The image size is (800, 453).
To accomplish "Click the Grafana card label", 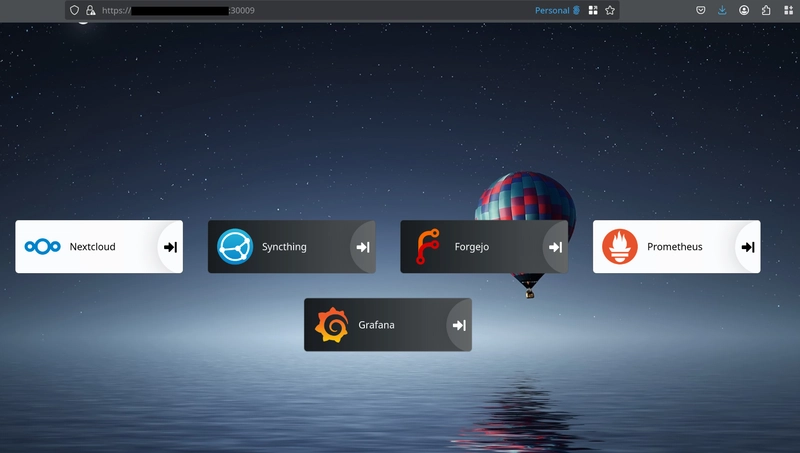I will point(376,325).
